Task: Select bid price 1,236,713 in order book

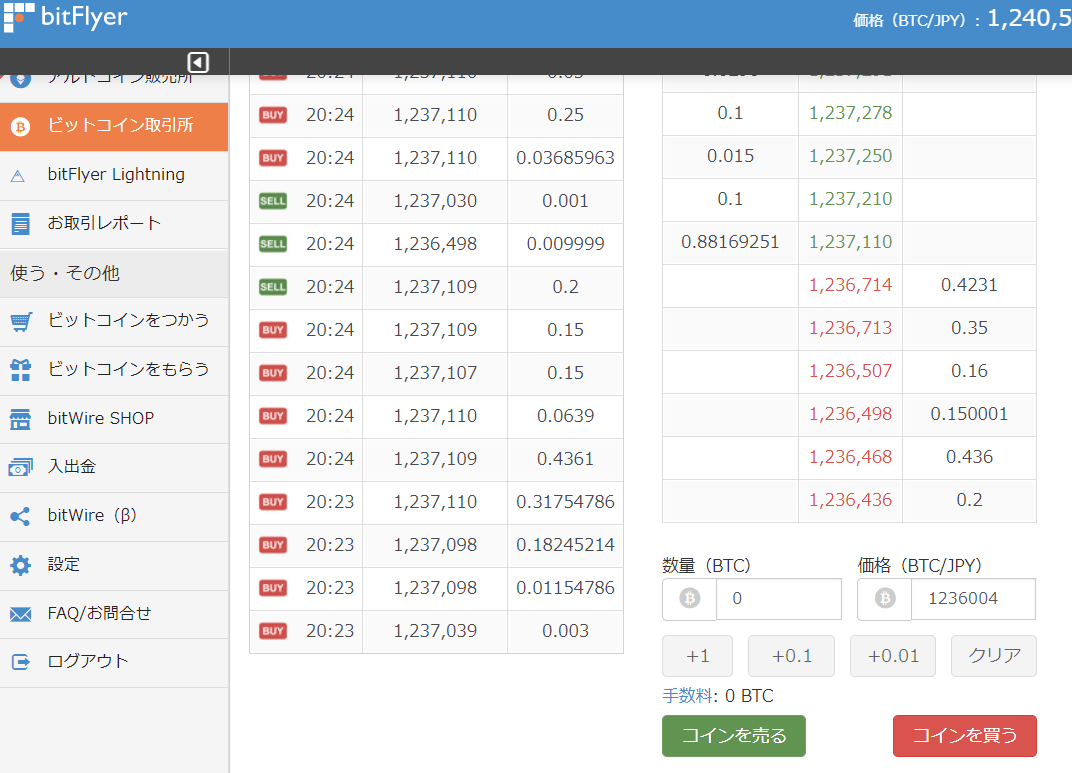Action: tap(850, 329)
